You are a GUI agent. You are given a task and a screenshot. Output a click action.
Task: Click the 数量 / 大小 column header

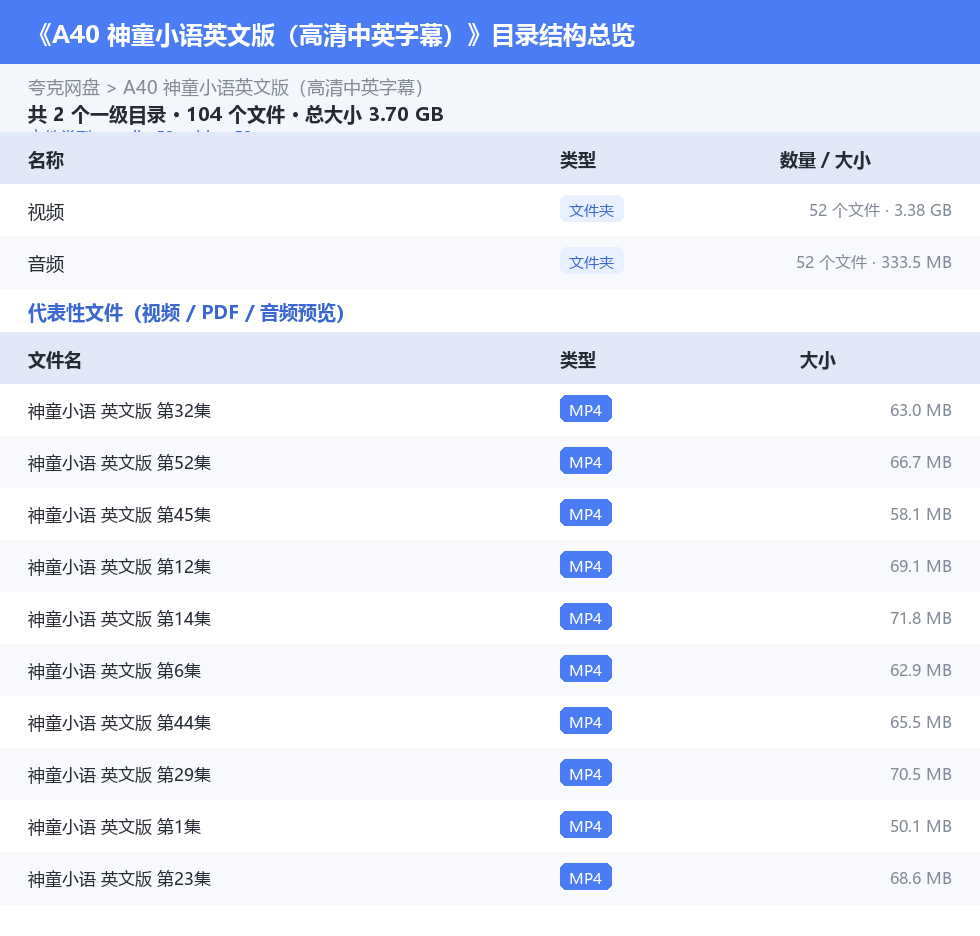(824, 160)
